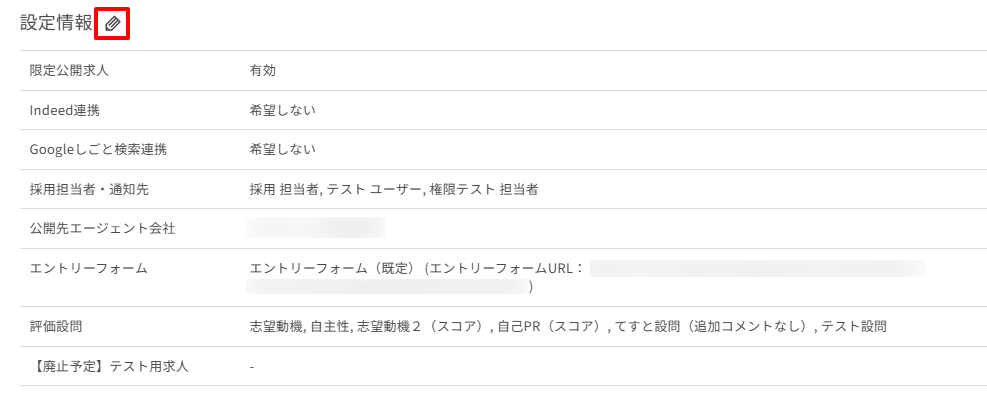Viewport: 987px width, 402px height.
Task: Select the 限定公開求人 row label
Action: [x=68, y=71]
